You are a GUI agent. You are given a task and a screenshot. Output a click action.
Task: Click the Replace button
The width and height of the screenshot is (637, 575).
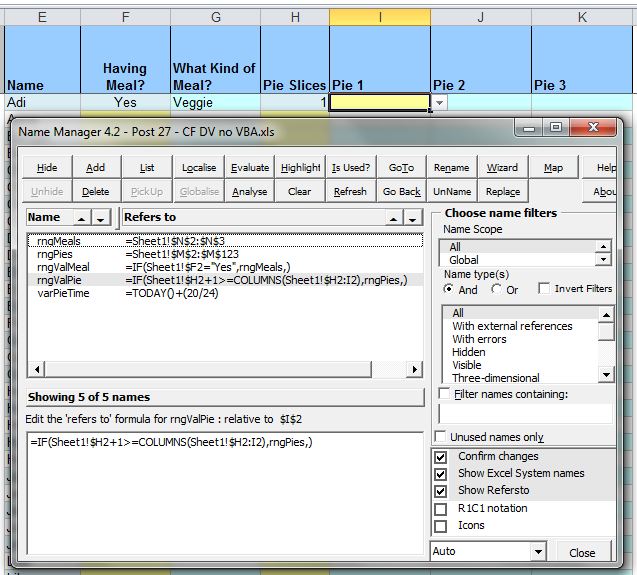[x=503, y=191]
